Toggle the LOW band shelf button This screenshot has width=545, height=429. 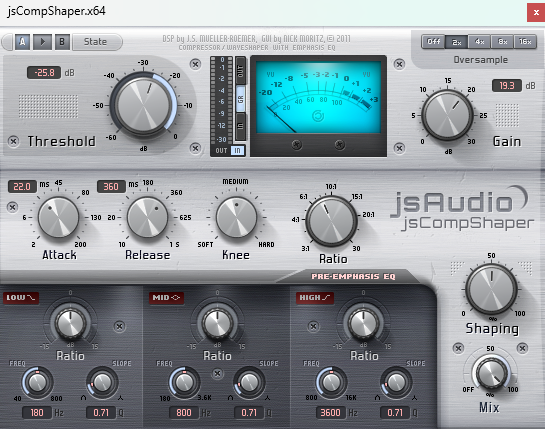coord(21,298)
